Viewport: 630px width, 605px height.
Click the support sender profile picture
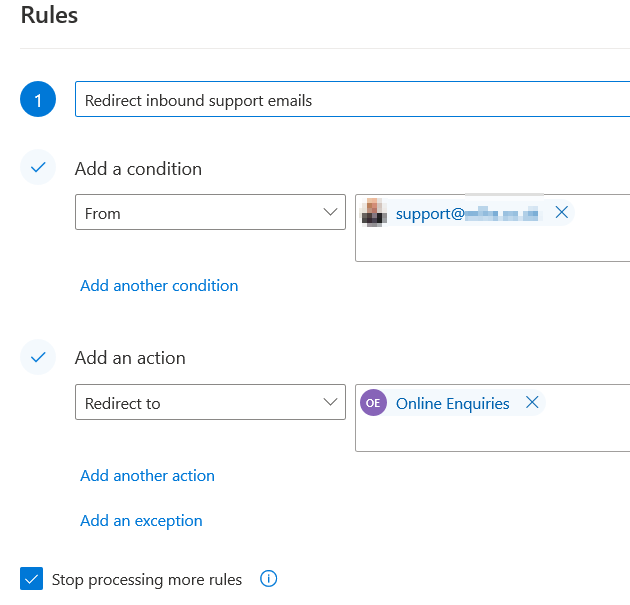373,212
